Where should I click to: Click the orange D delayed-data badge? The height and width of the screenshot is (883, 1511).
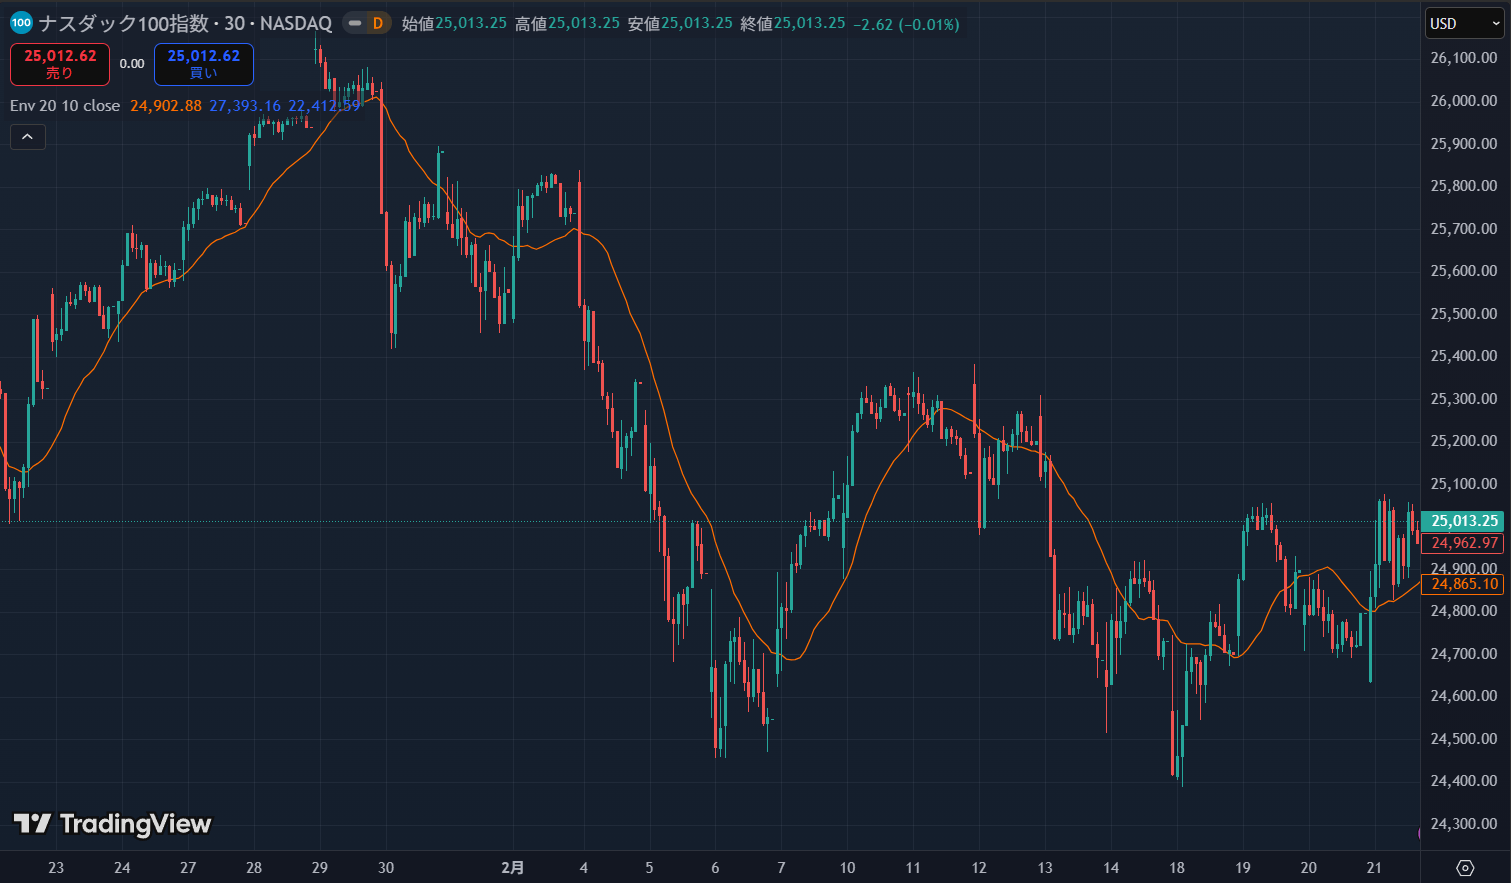tap(377, 23)
